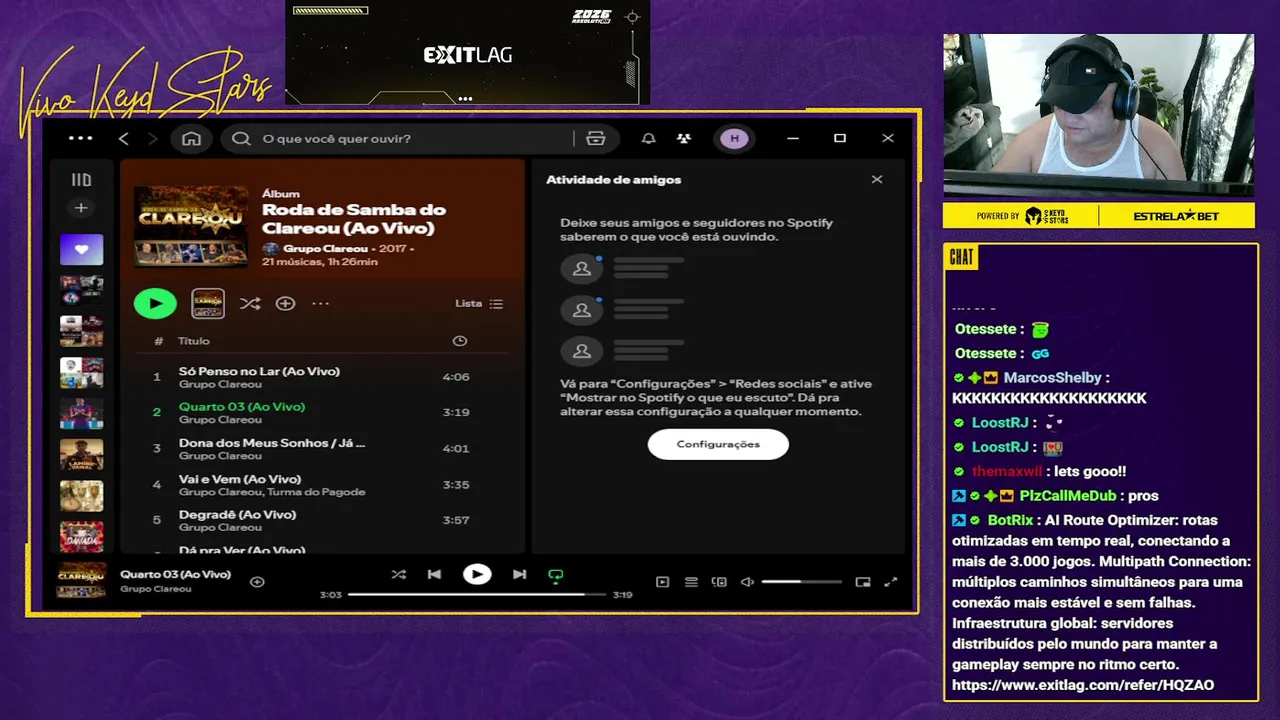Open Liked Songs heart tile

coord(81,250)
